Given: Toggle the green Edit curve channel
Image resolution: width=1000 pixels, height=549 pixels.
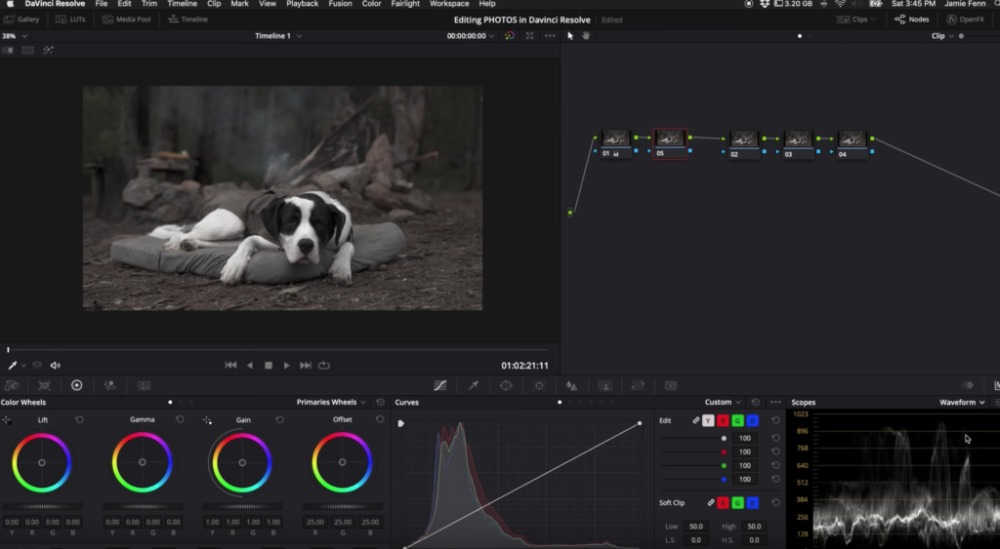Looking at the screenshot, I should [x=737, y=421].
